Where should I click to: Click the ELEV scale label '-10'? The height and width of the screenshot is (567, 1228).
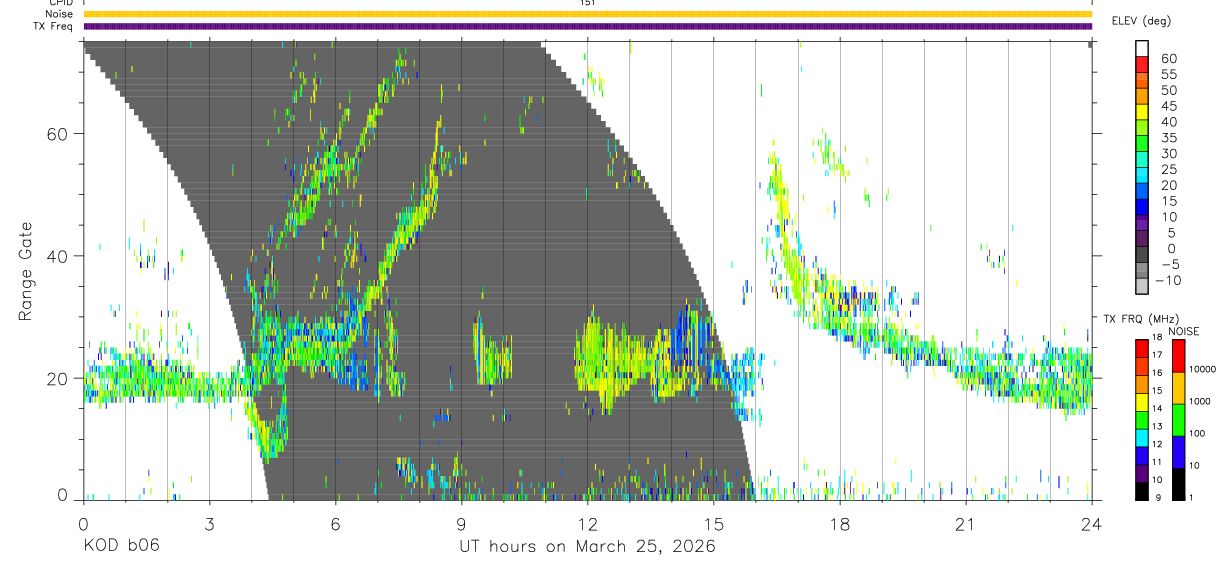(x=1166, y=280)
